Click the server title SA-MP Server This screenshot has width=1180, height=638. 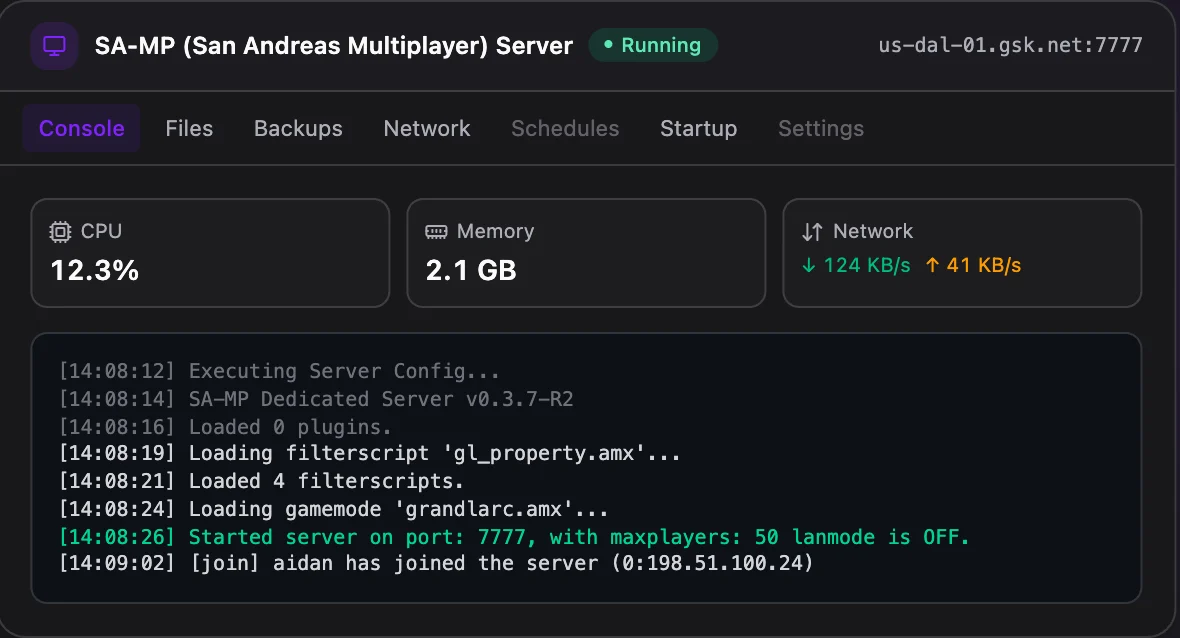tap(333, 46)
